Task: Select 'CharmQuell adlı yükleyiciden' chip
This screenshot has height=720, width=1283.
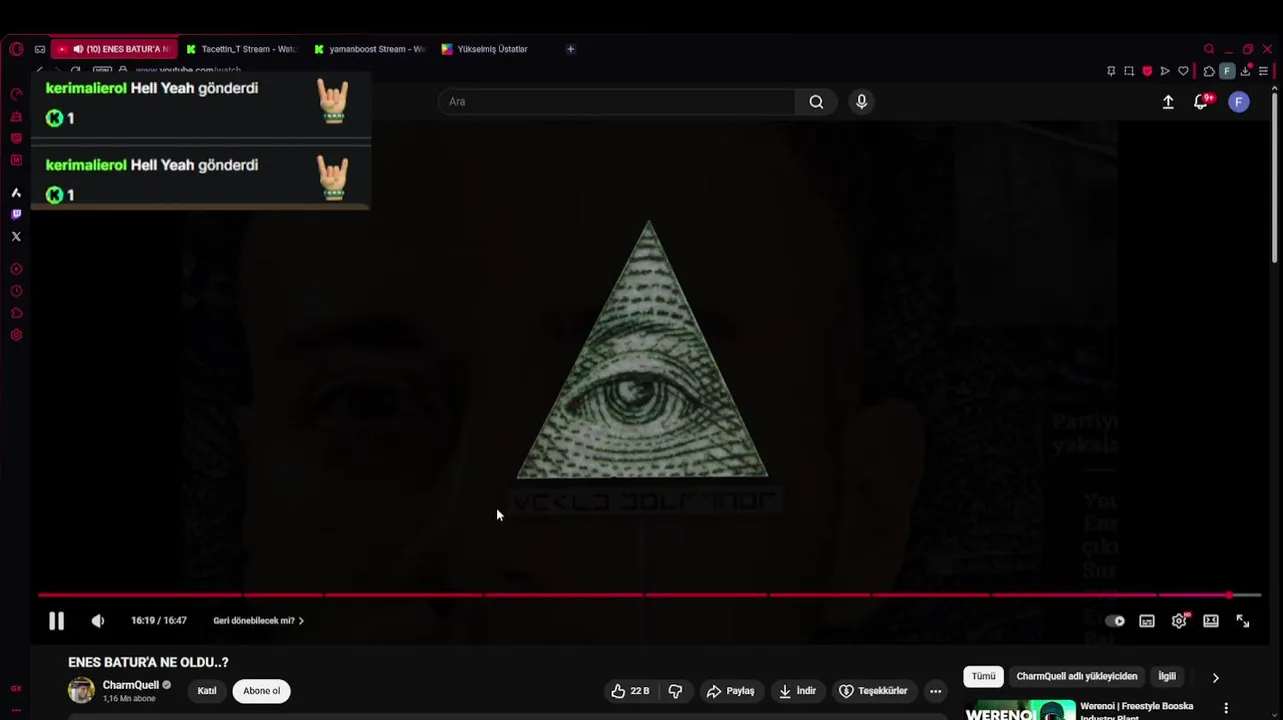Action: (x=1077, y=677)
